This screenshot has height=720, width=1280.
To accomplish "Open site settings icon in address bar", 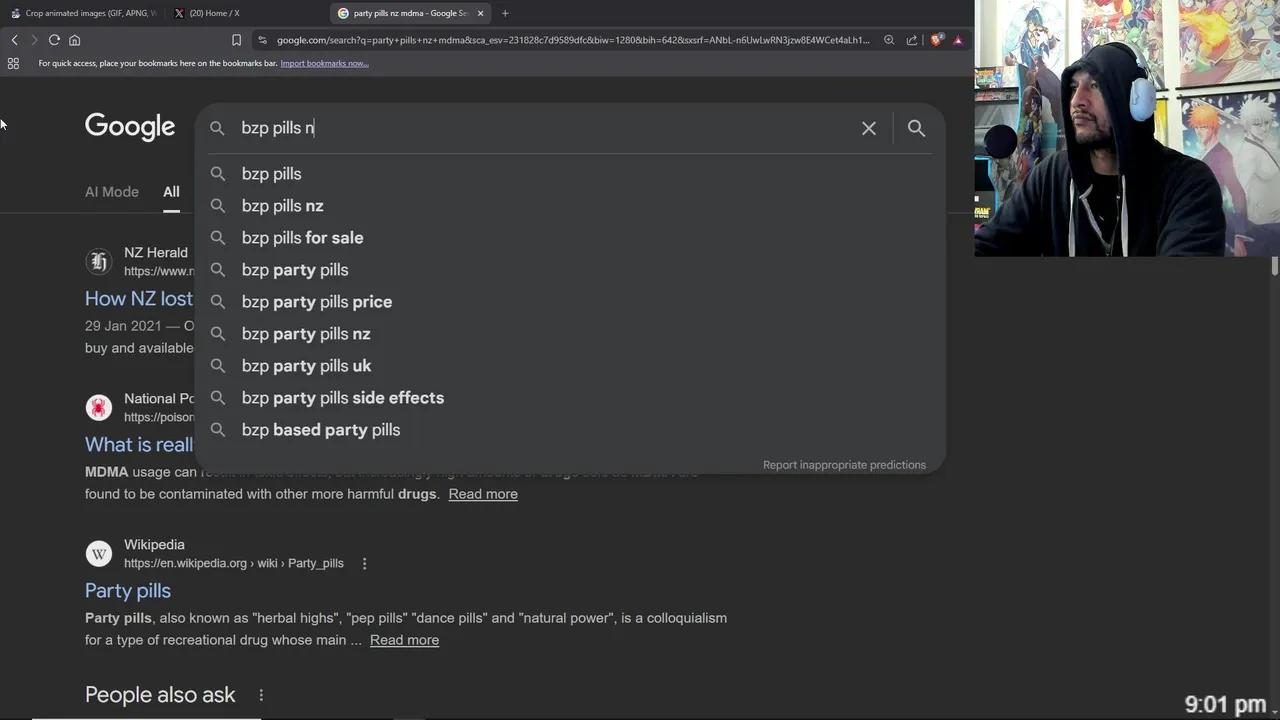I will 262,40.
